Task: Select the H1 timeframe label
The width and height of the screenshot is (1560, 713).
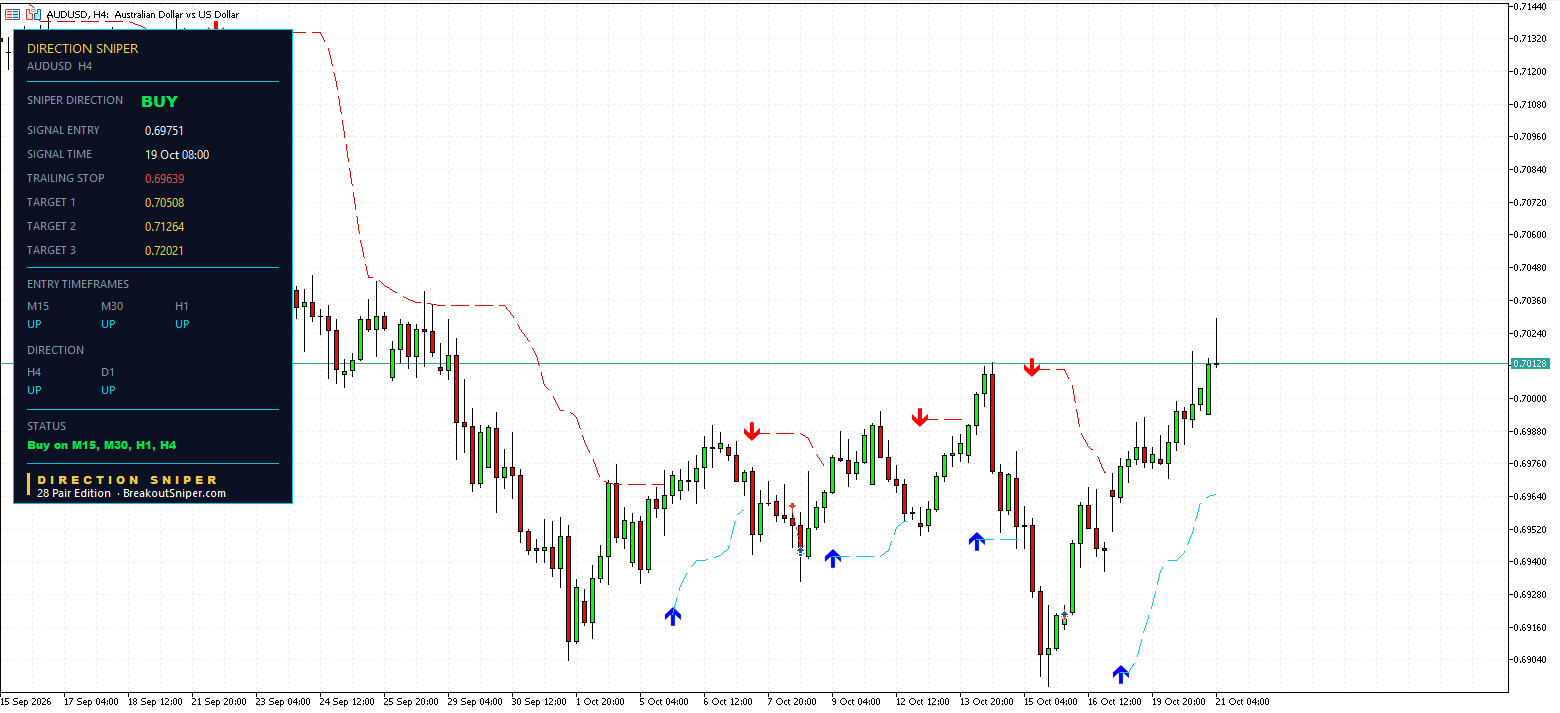Action: coord(182,306)
